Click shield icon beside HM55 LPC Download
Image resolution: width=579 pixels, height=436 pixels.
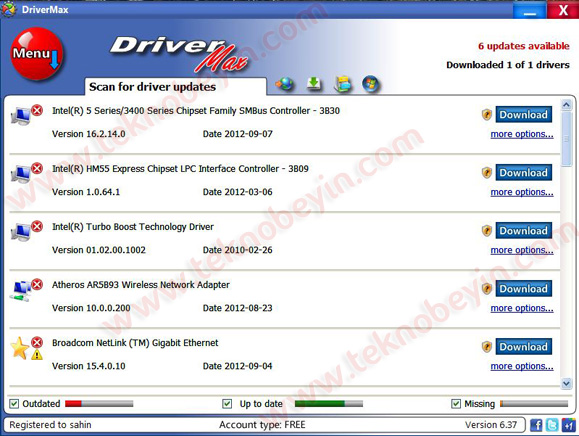(487, 173)
